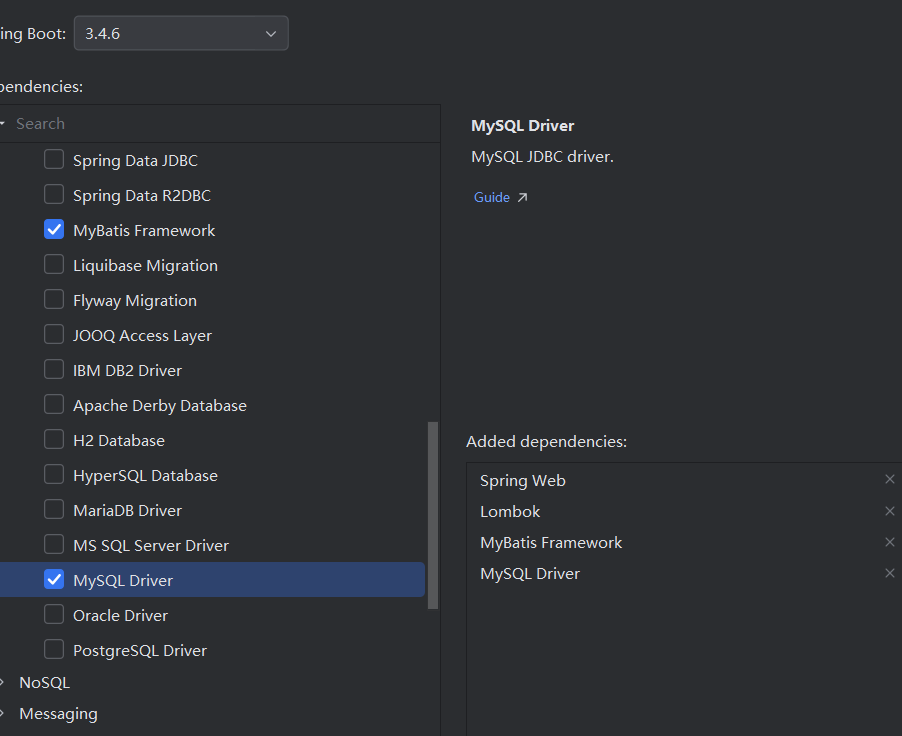This screenshot has width=902, height=736.
Task: Remove MyBatis Framework from added dependencies
Action: coord(889,542)
